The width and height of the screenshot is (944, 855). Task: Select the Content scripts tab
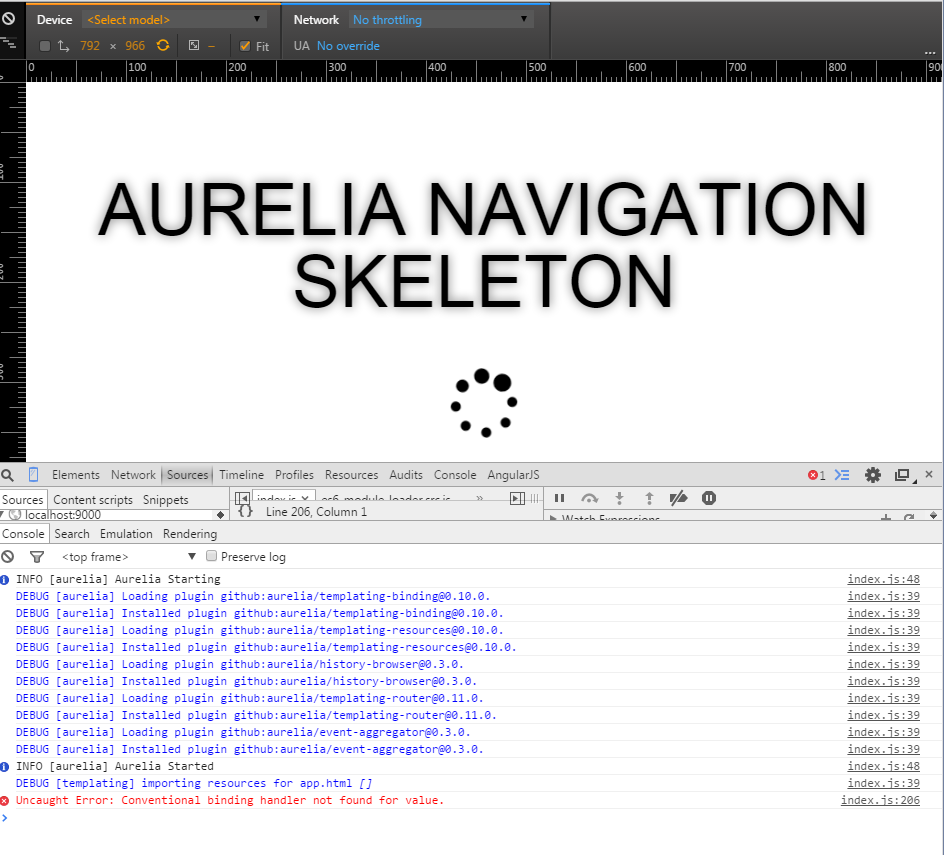click(93, 500)
